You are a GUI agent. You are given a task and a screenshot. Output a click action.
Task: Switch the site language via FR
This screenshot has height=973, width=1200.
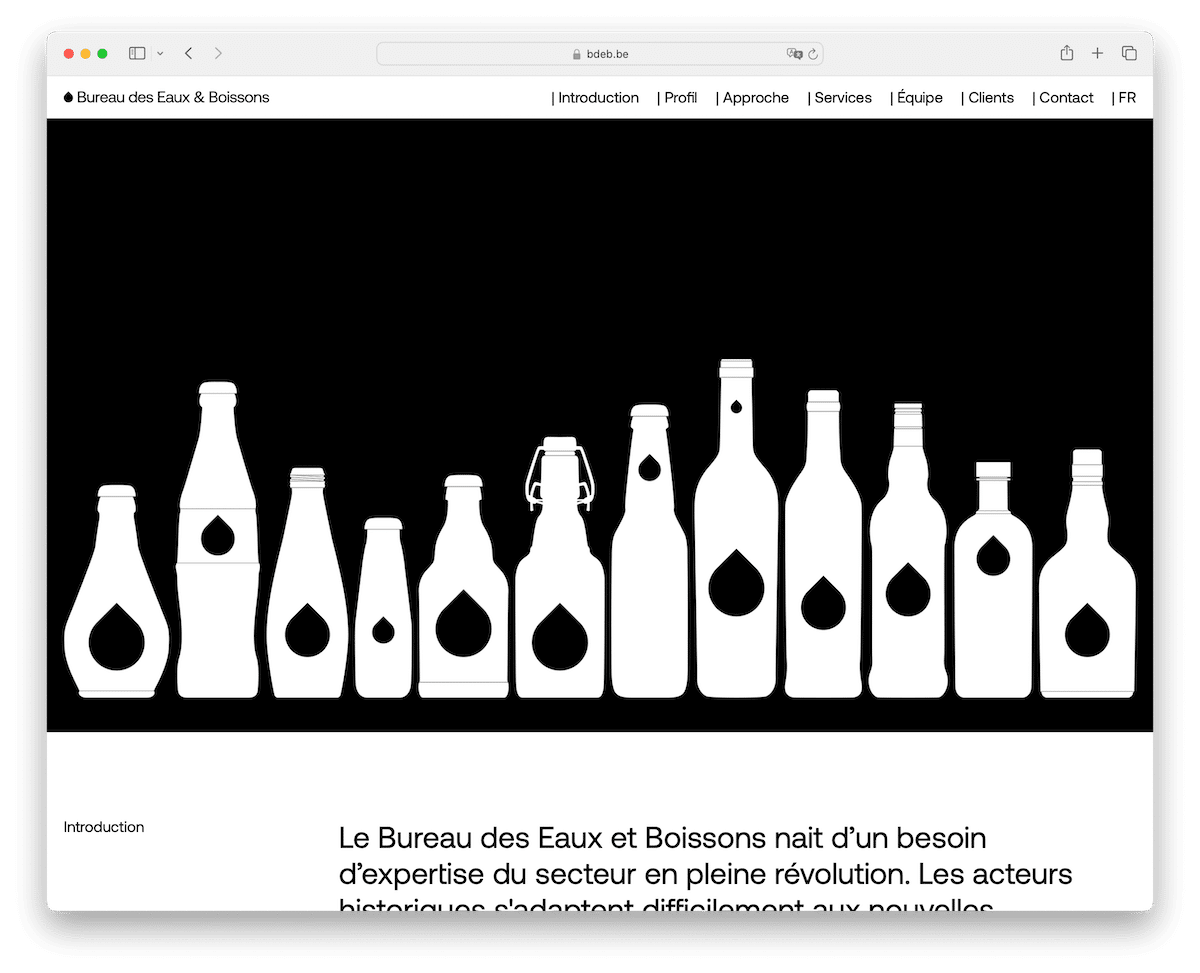tap(1127, 97)
